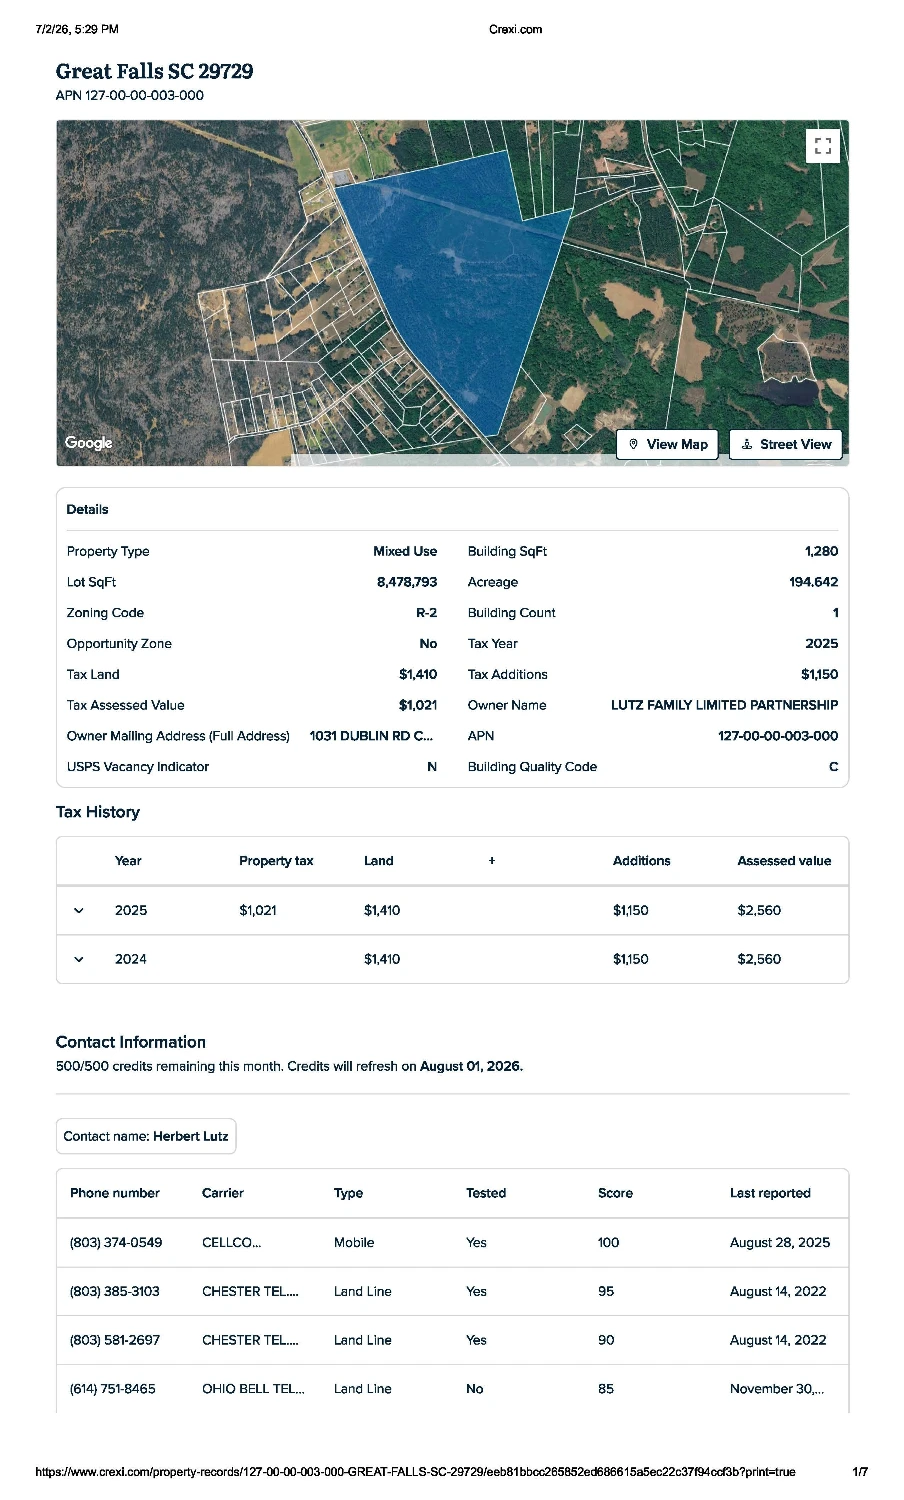Click the Additions column header
Image resolution: width=904 pixels, height=1500 pixels.
[x=642, y=861]
